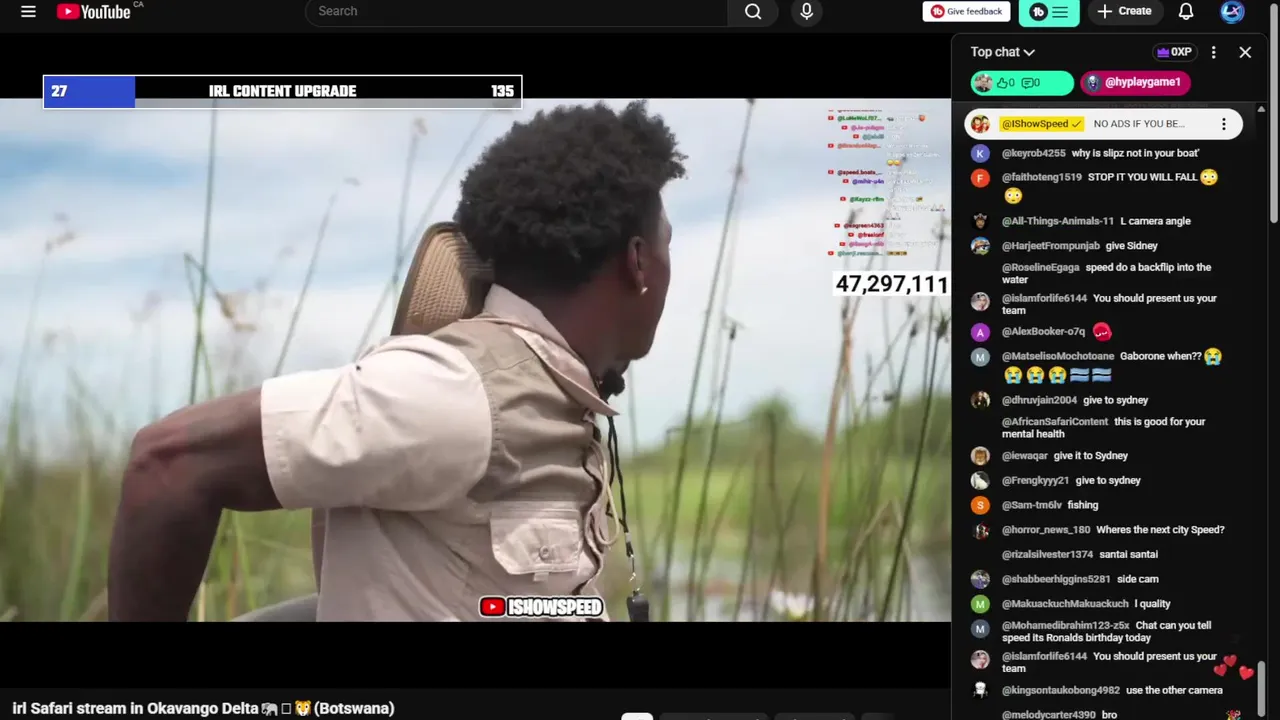Select message 'speed do a backflip into the water'
The height and width of the screenshot is (720, 1280).
(x=1106, y=274)
